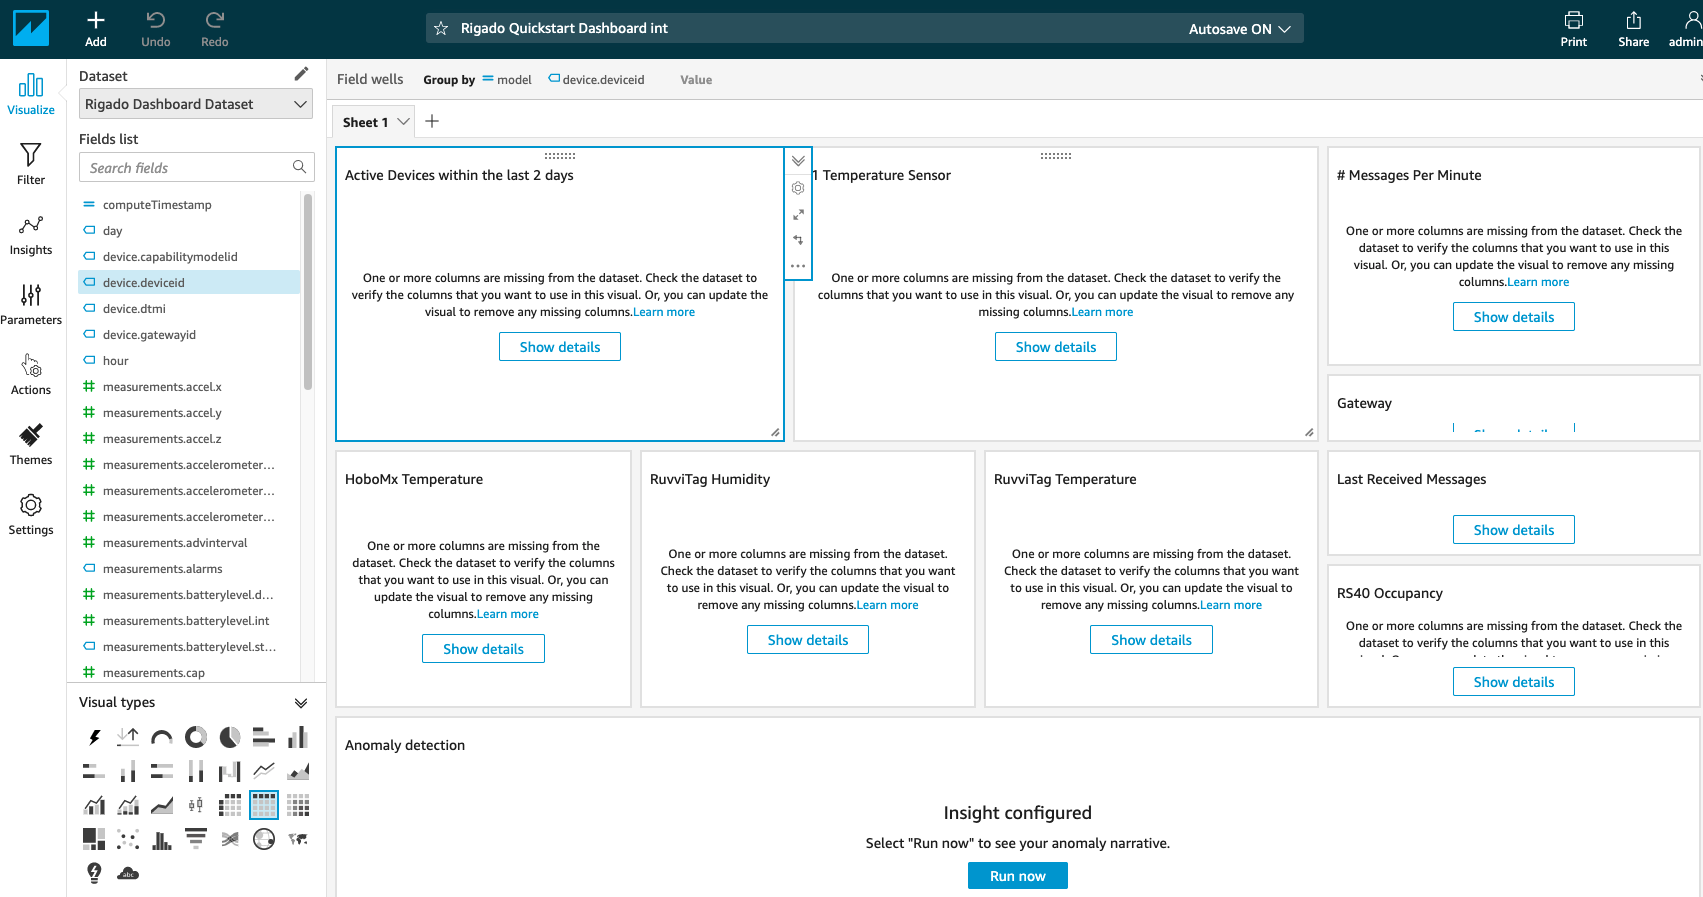The width and height of the screenshot is (1703, 897).
Task: Open the Active Devices visual more options ellipsis
Action: [x=798, y=266]
